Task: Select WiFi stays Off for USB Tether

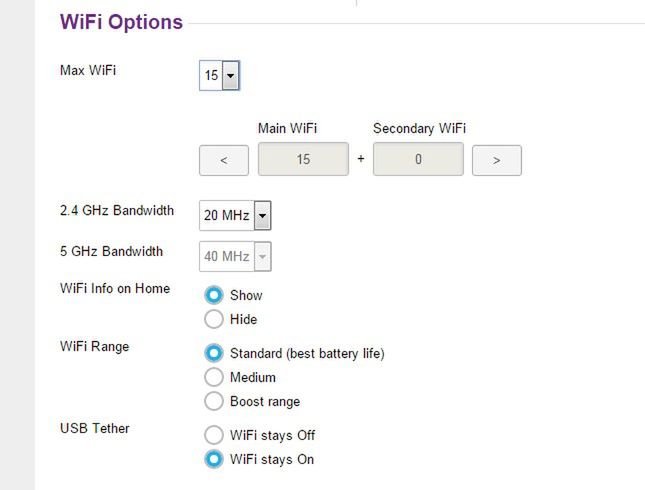Action: (214, 435)
